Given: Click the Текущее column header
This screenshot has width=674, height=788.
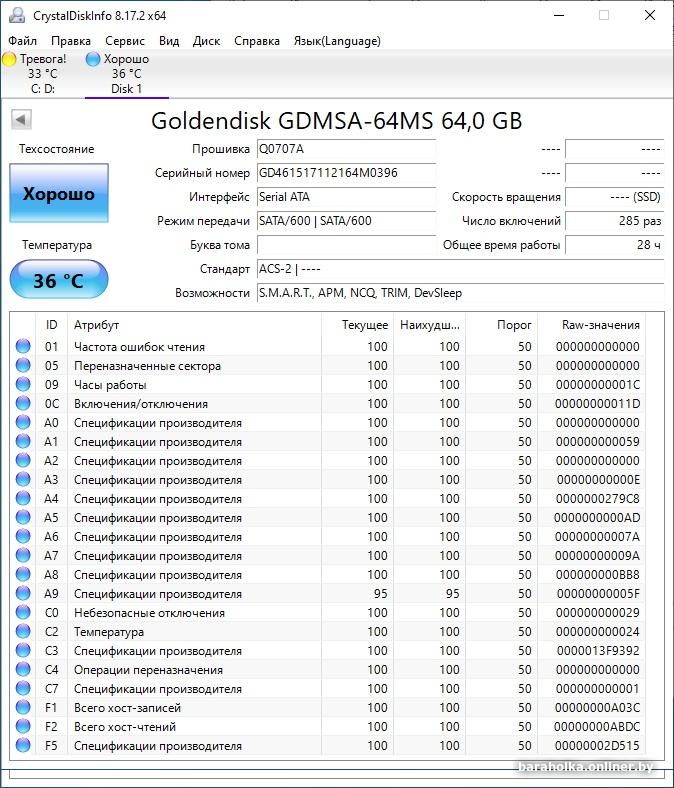Looking at the screenshot, I should tap(358, 325).
